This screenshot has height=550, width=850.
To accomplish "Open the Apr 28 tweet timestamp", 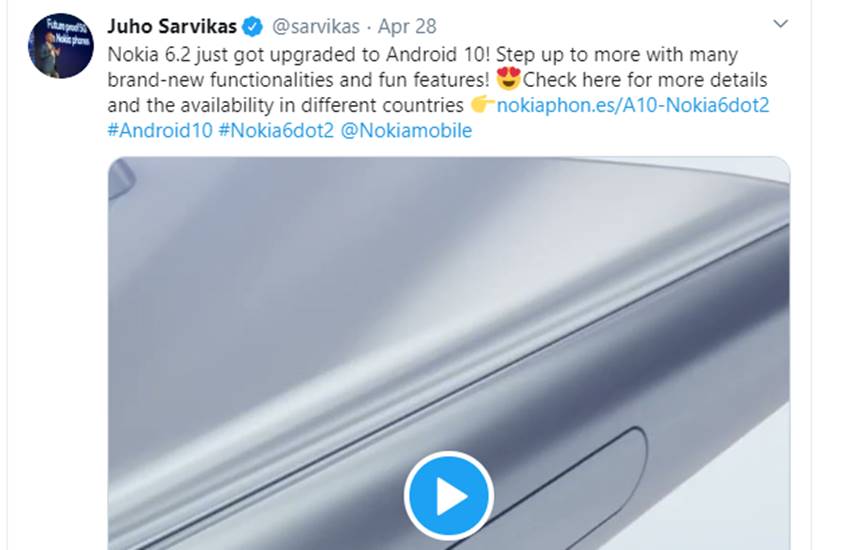I will click(407, 27).
